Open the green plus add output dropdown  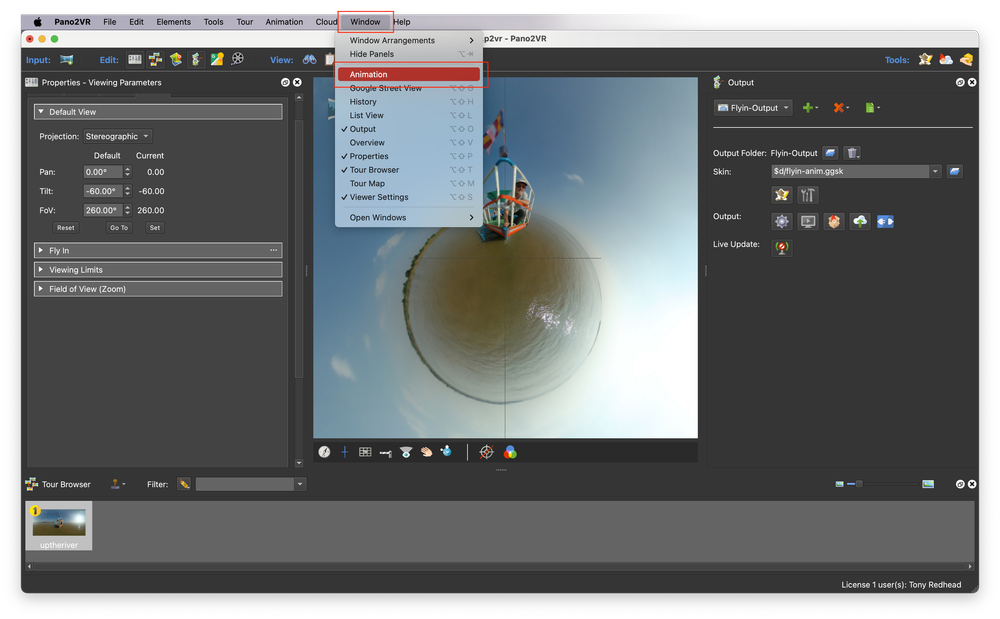pyautogui.click(x=810, y=108)
